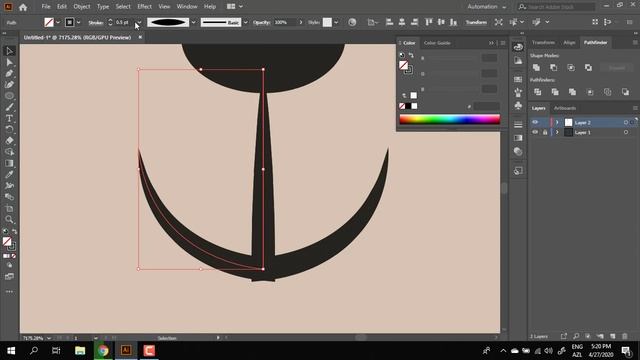
Task: Select the Zoom tool
Action: 9,220
